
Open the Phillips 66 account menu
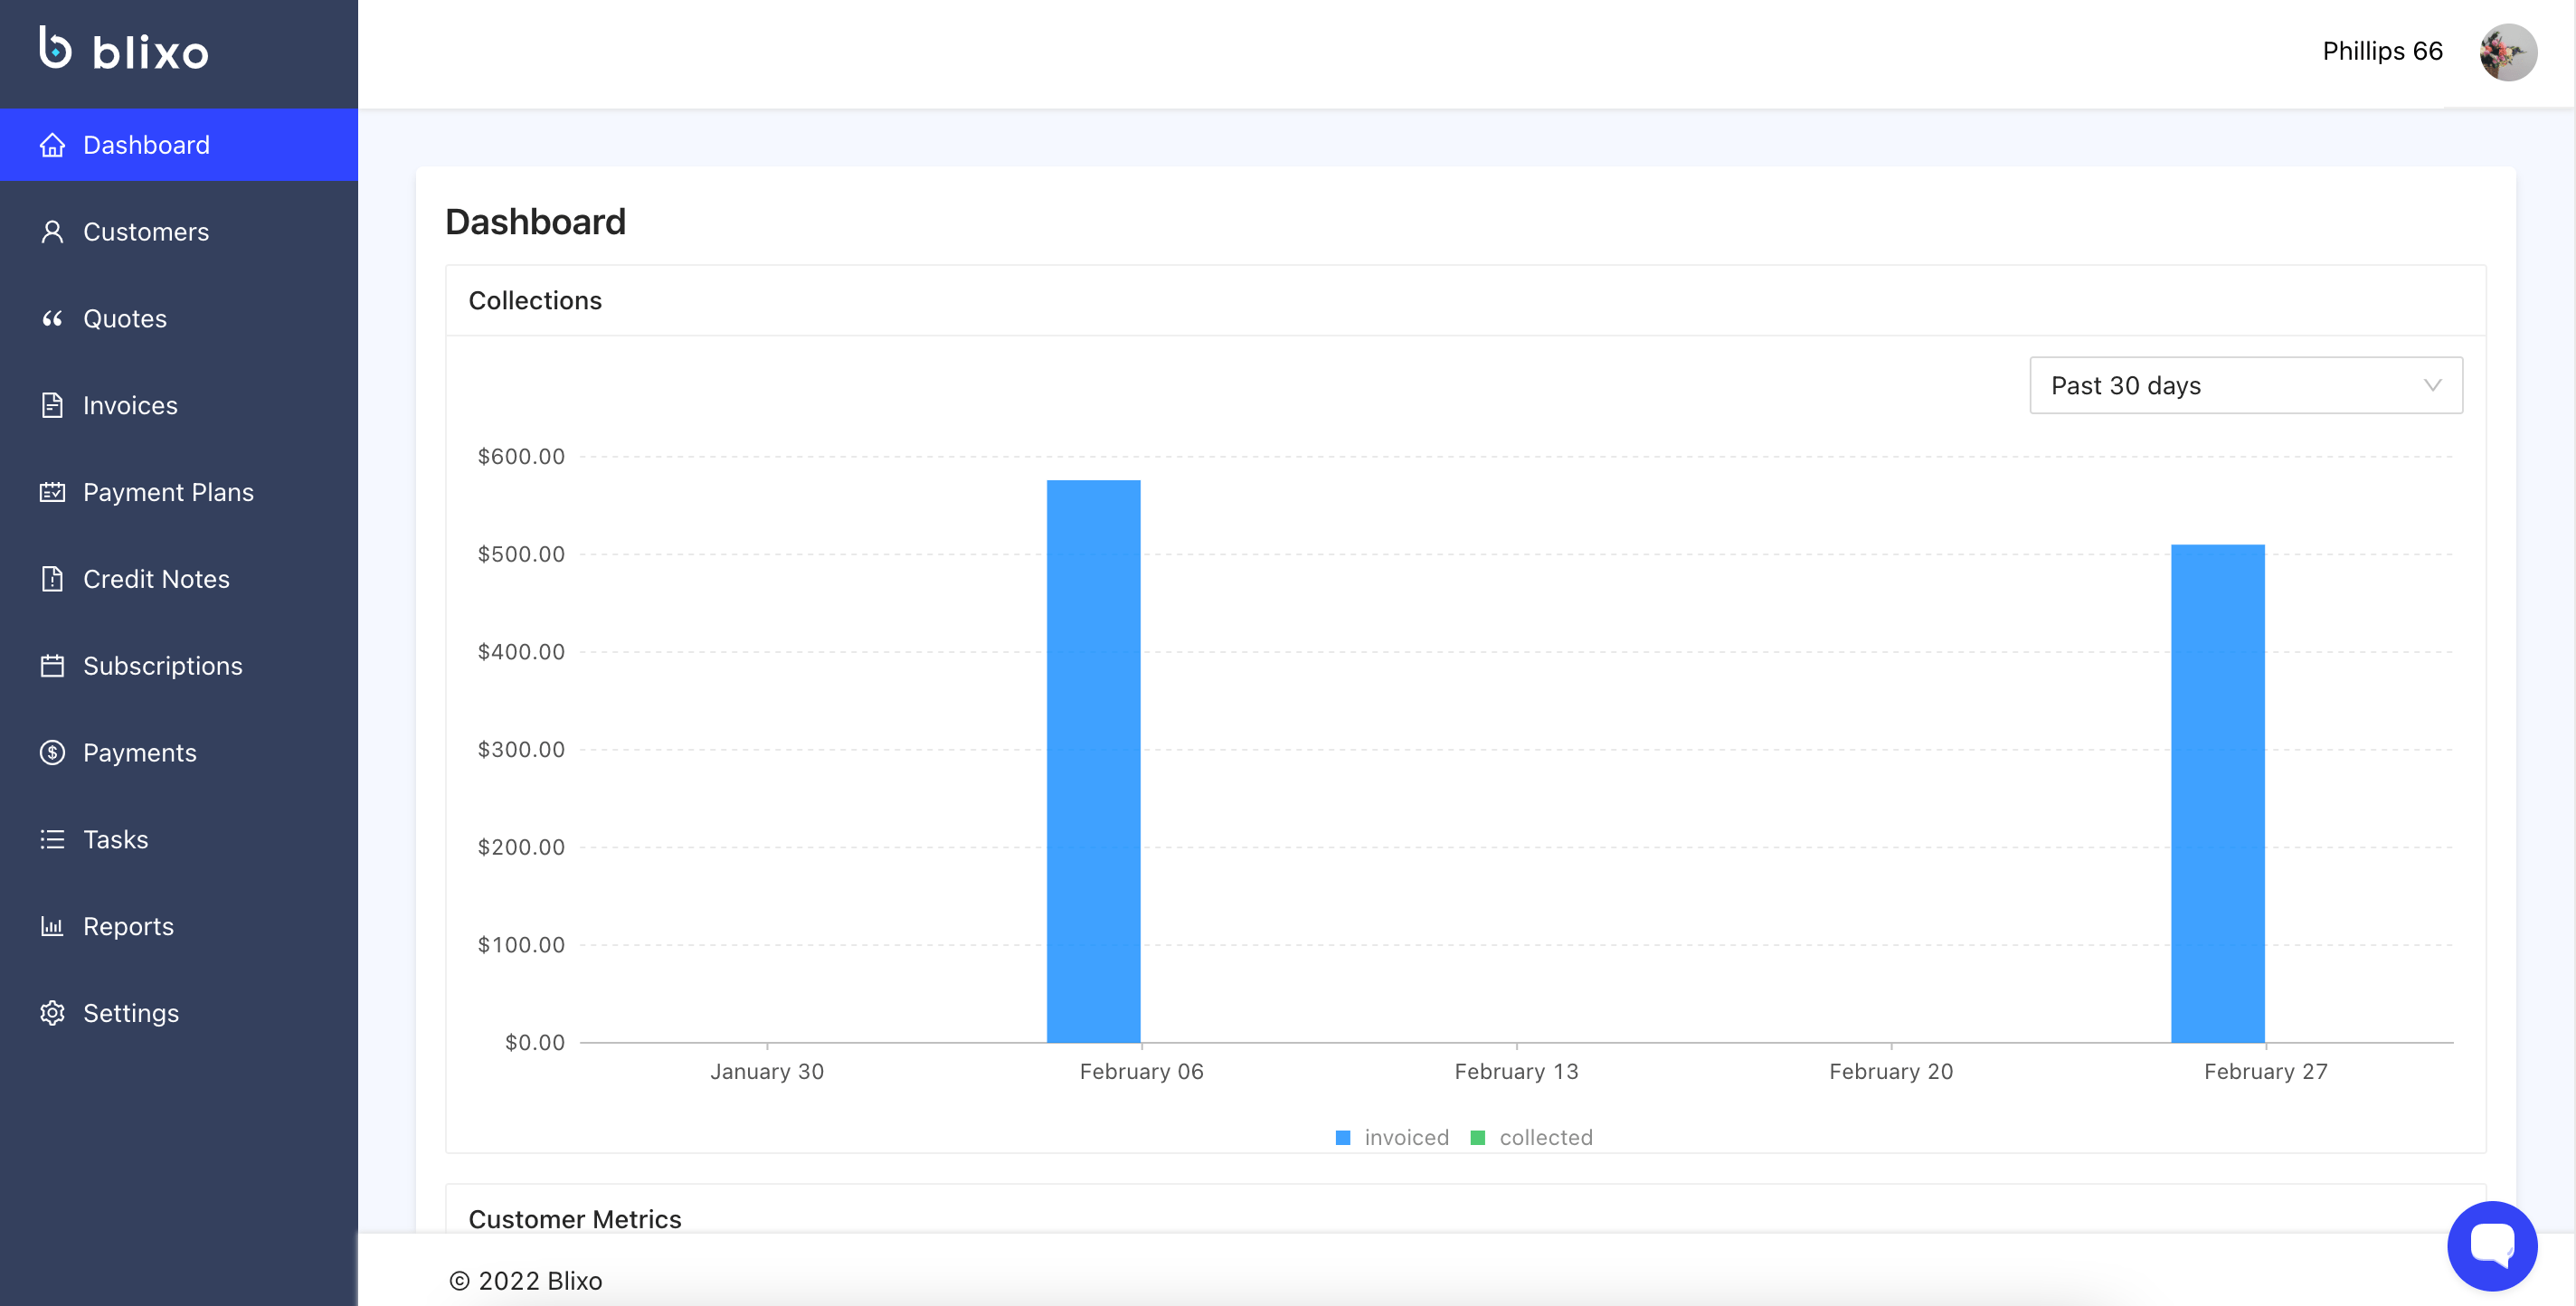pos(2382,51)
